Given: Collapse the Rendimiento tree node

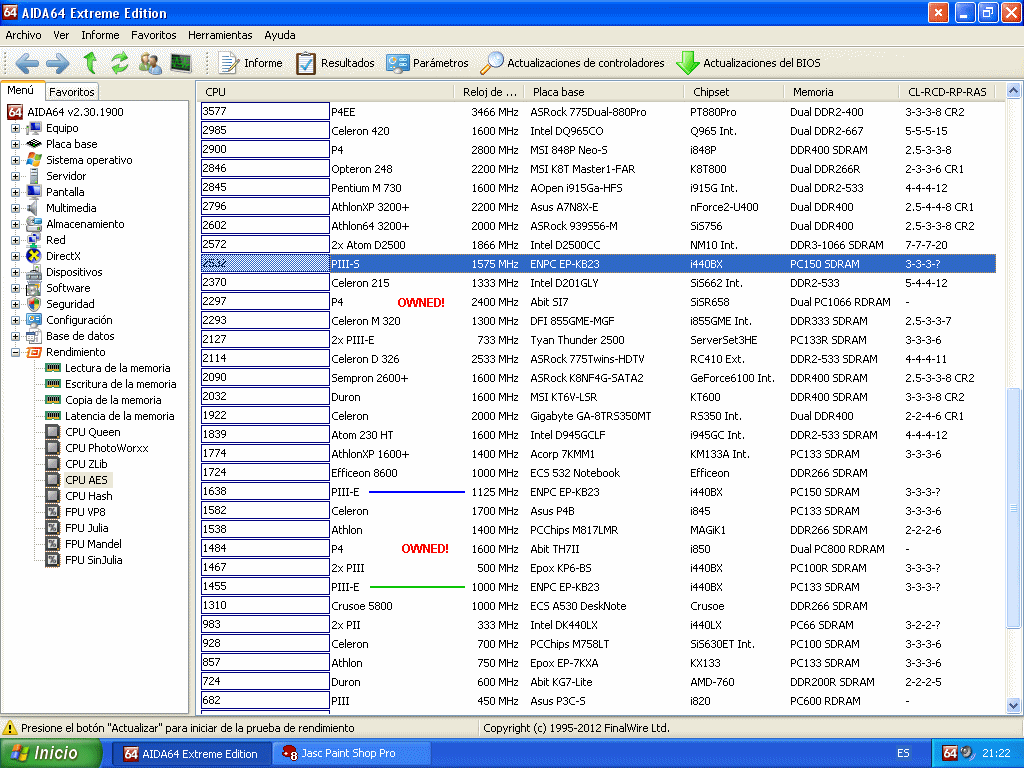Looking at the screenshot, I should [x=15, y=353].
